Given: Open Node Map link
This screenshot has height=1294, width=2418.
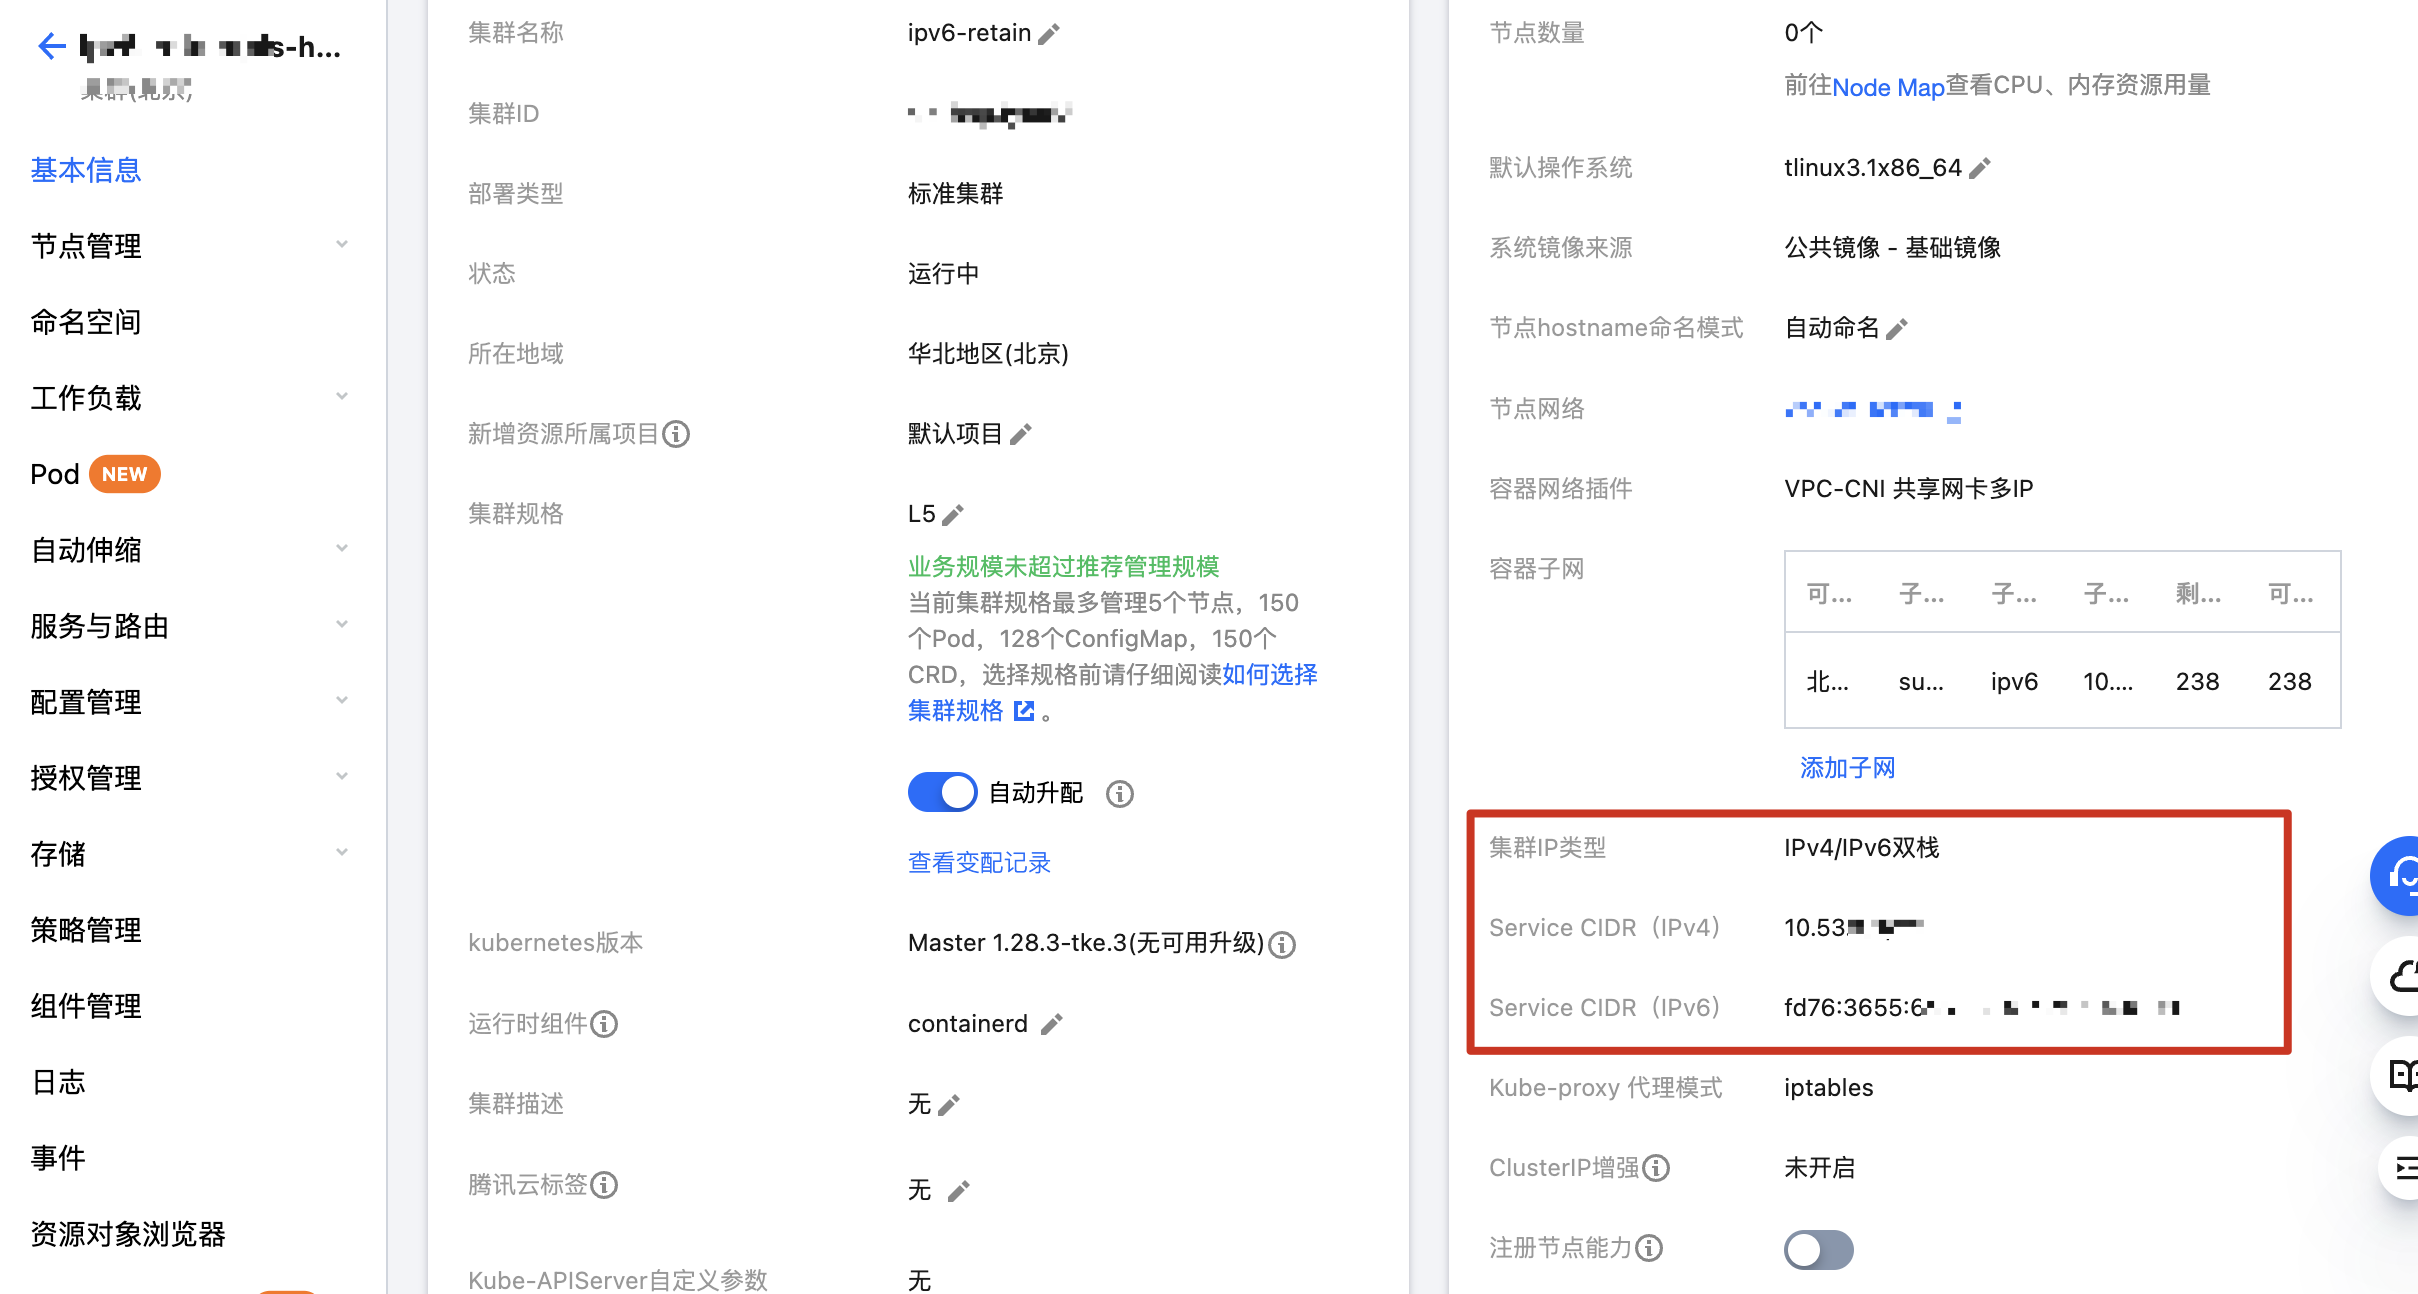Looking at the screenshot, I should pos(1888,87).
